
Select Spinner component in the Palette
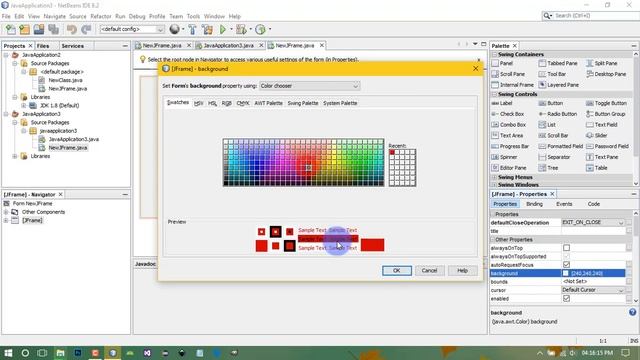click(x=504, y=157)
